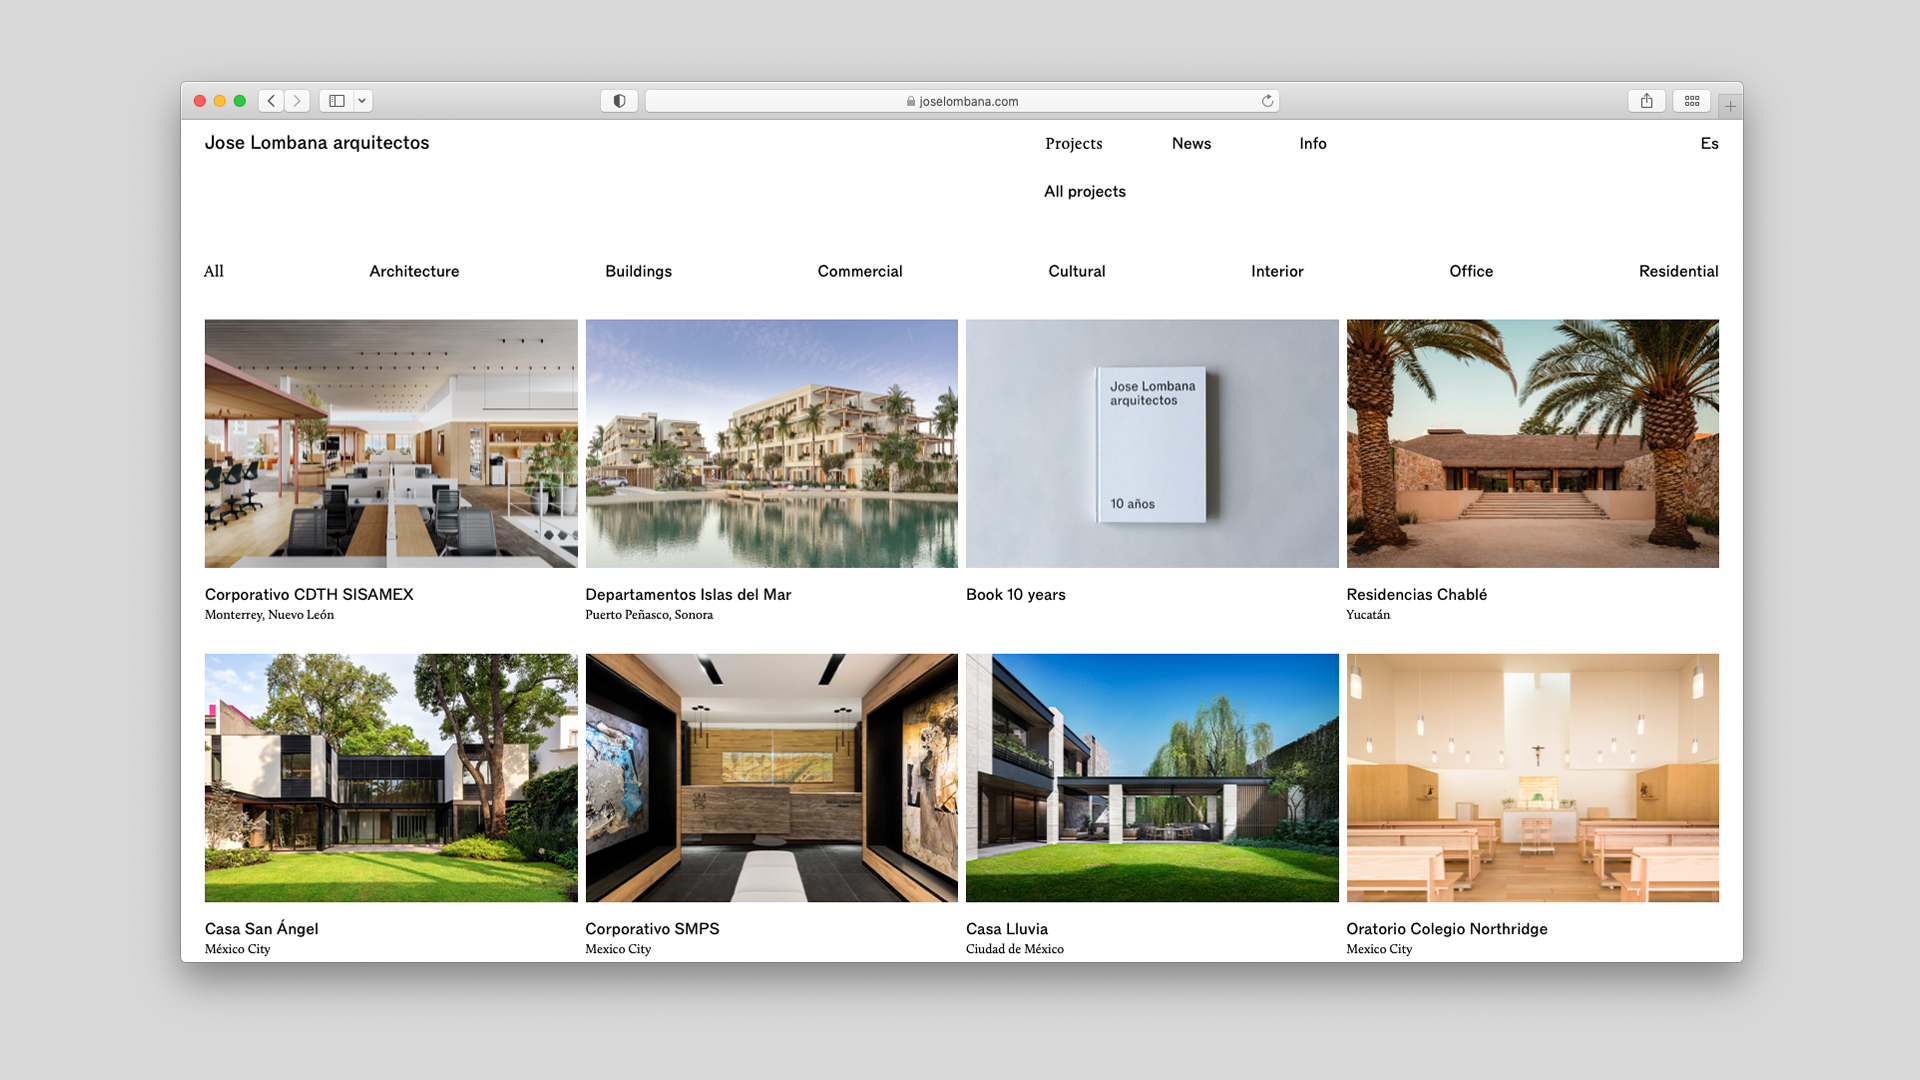The width and height of the screenshot is (1920, 1080).
Task: Click the green fullscreen window button
Action: coord(240,101)
